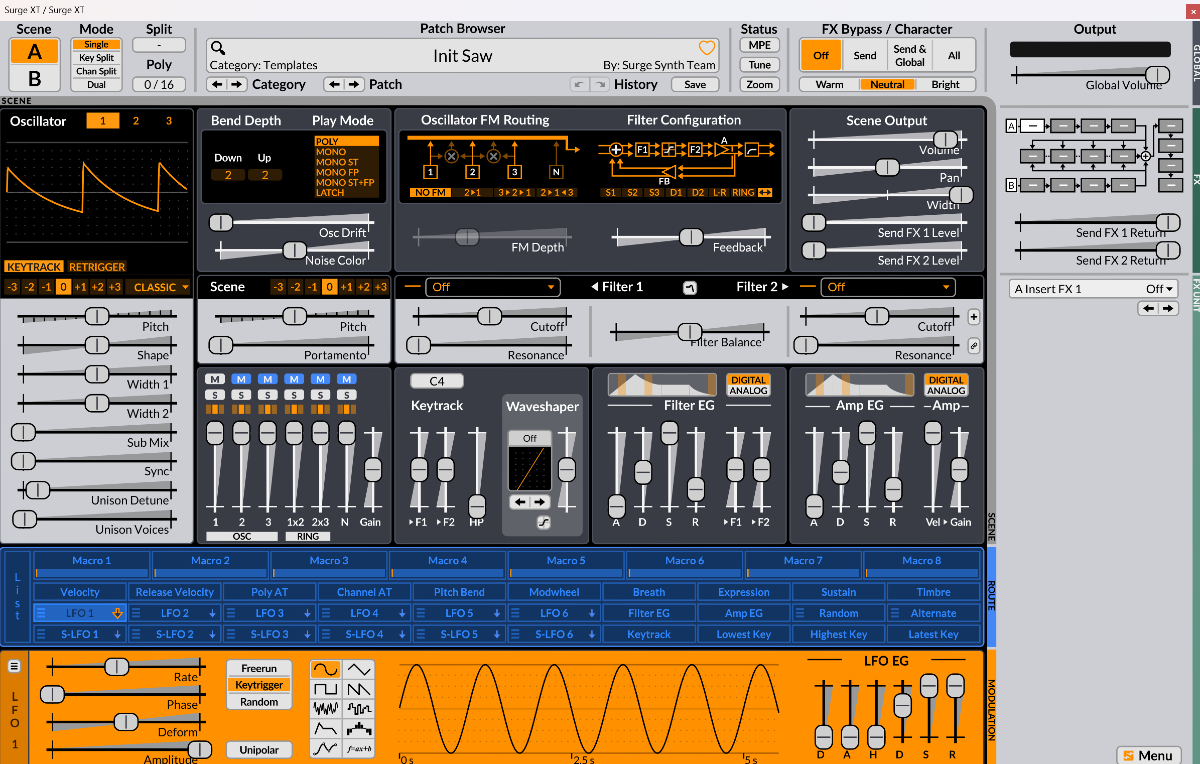Screen dimensions: 1200x764
Task: Click the link icon beside Filter 2 Resonance
Action: point(974,345)
